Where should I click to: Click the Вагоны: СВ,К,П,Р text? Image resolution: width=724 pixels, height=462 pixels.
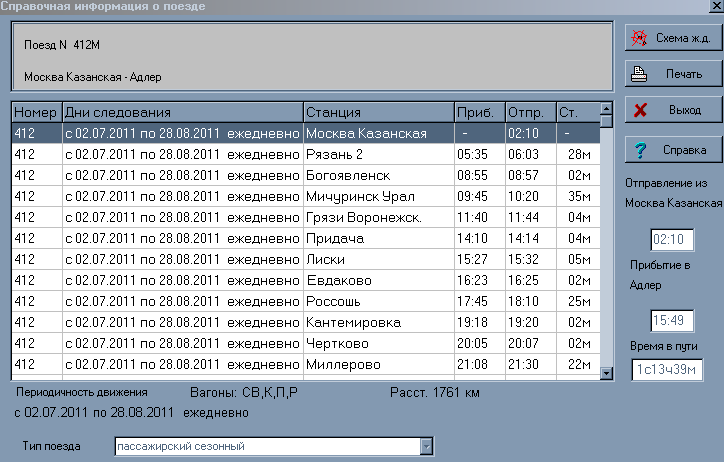pos(244,393)
